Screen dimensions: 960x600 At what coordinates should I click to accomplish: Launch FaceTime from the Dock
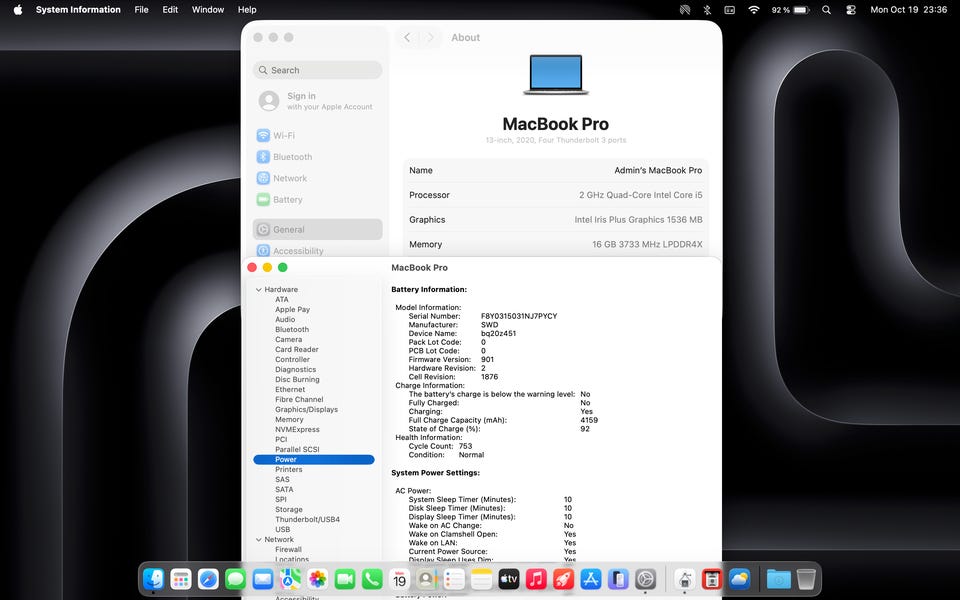tap(345, 579)
